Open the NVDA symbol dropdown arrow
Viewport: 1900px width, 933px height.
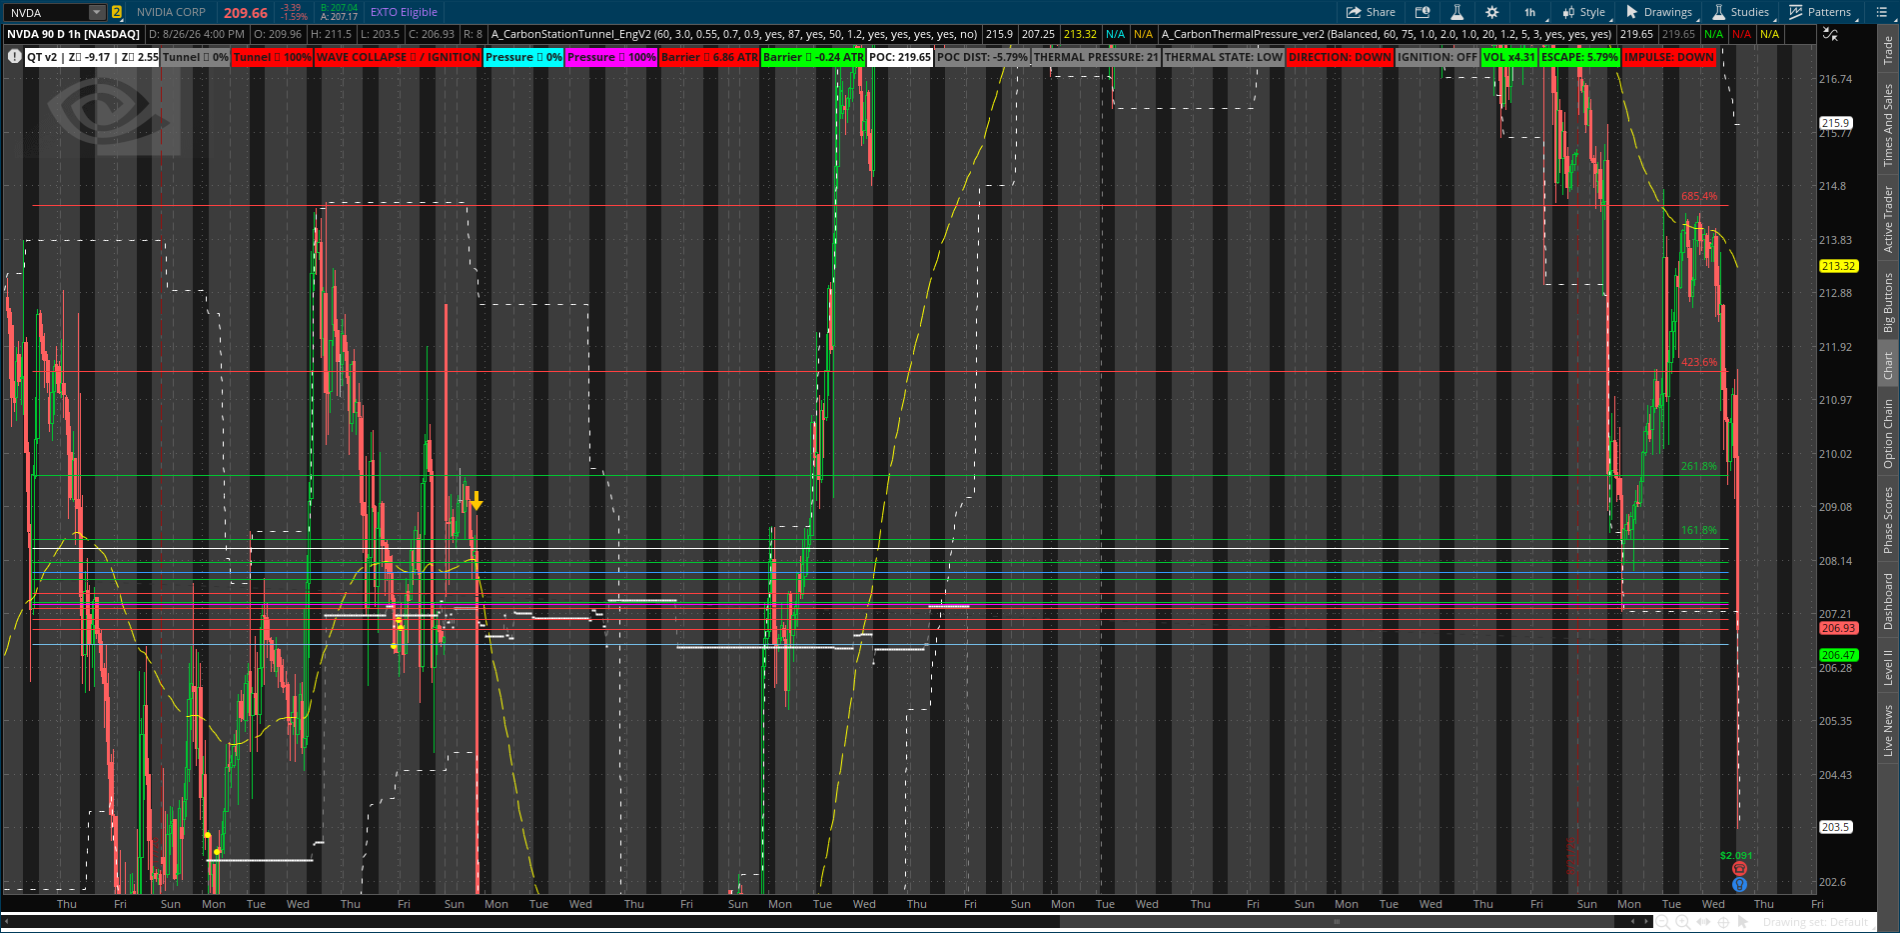pyautogui.click(x=96, y=12)
